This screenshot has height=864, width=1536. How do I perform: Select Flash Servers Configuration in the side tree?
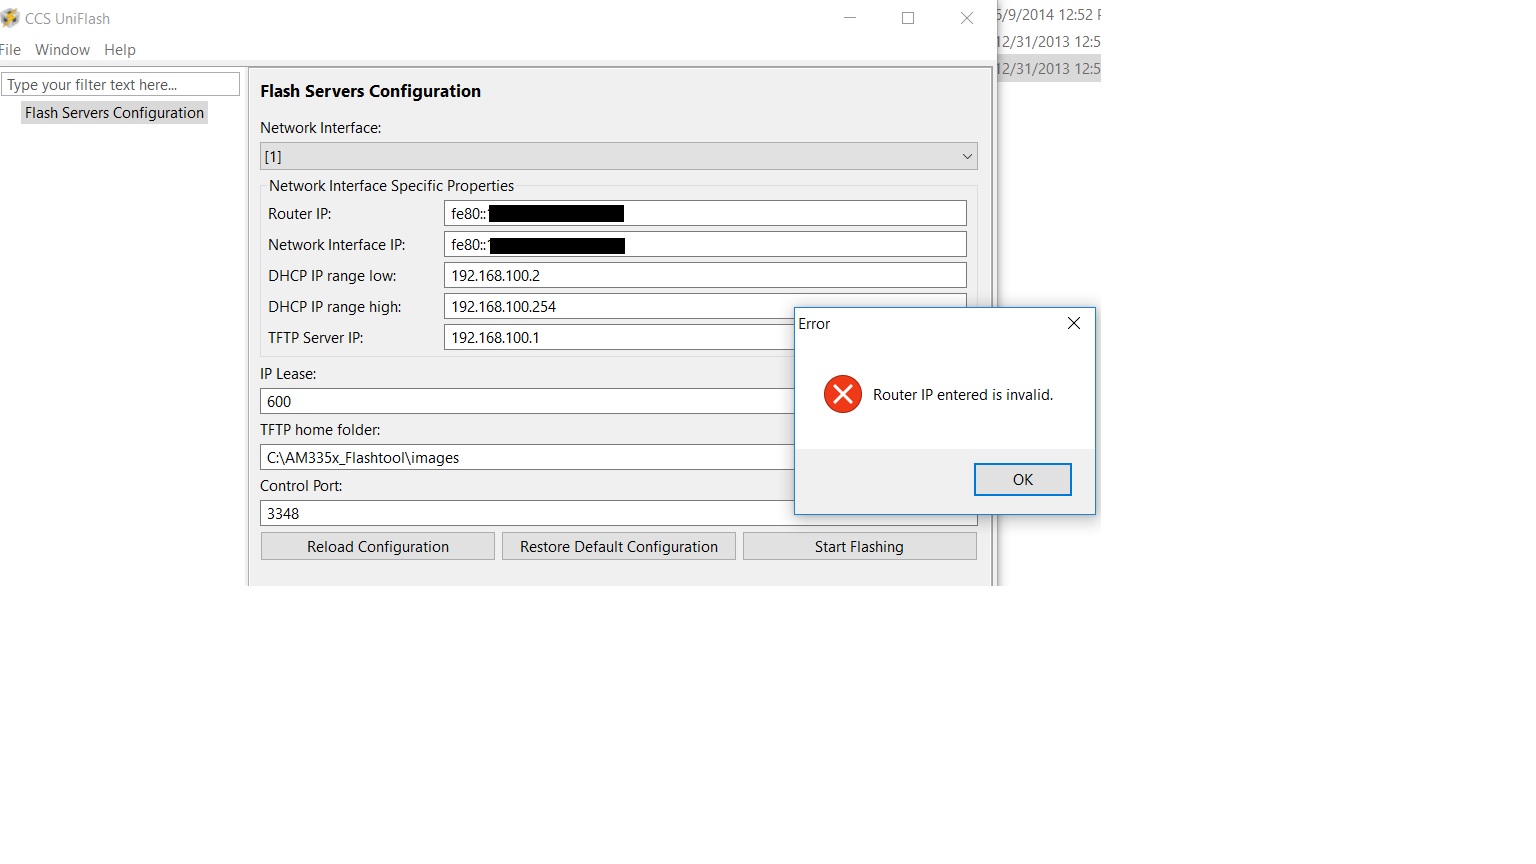(x=114, y=113)
